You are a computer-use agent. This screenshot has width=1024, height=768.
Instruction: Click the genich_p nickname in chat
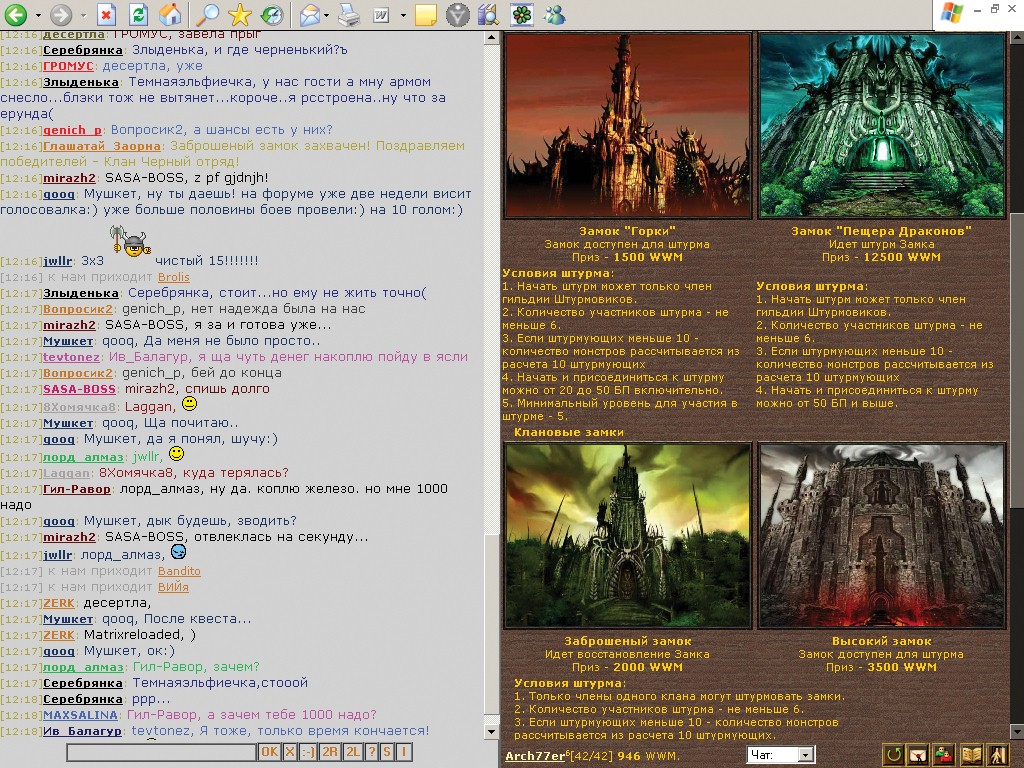click(x=72, y=130)
